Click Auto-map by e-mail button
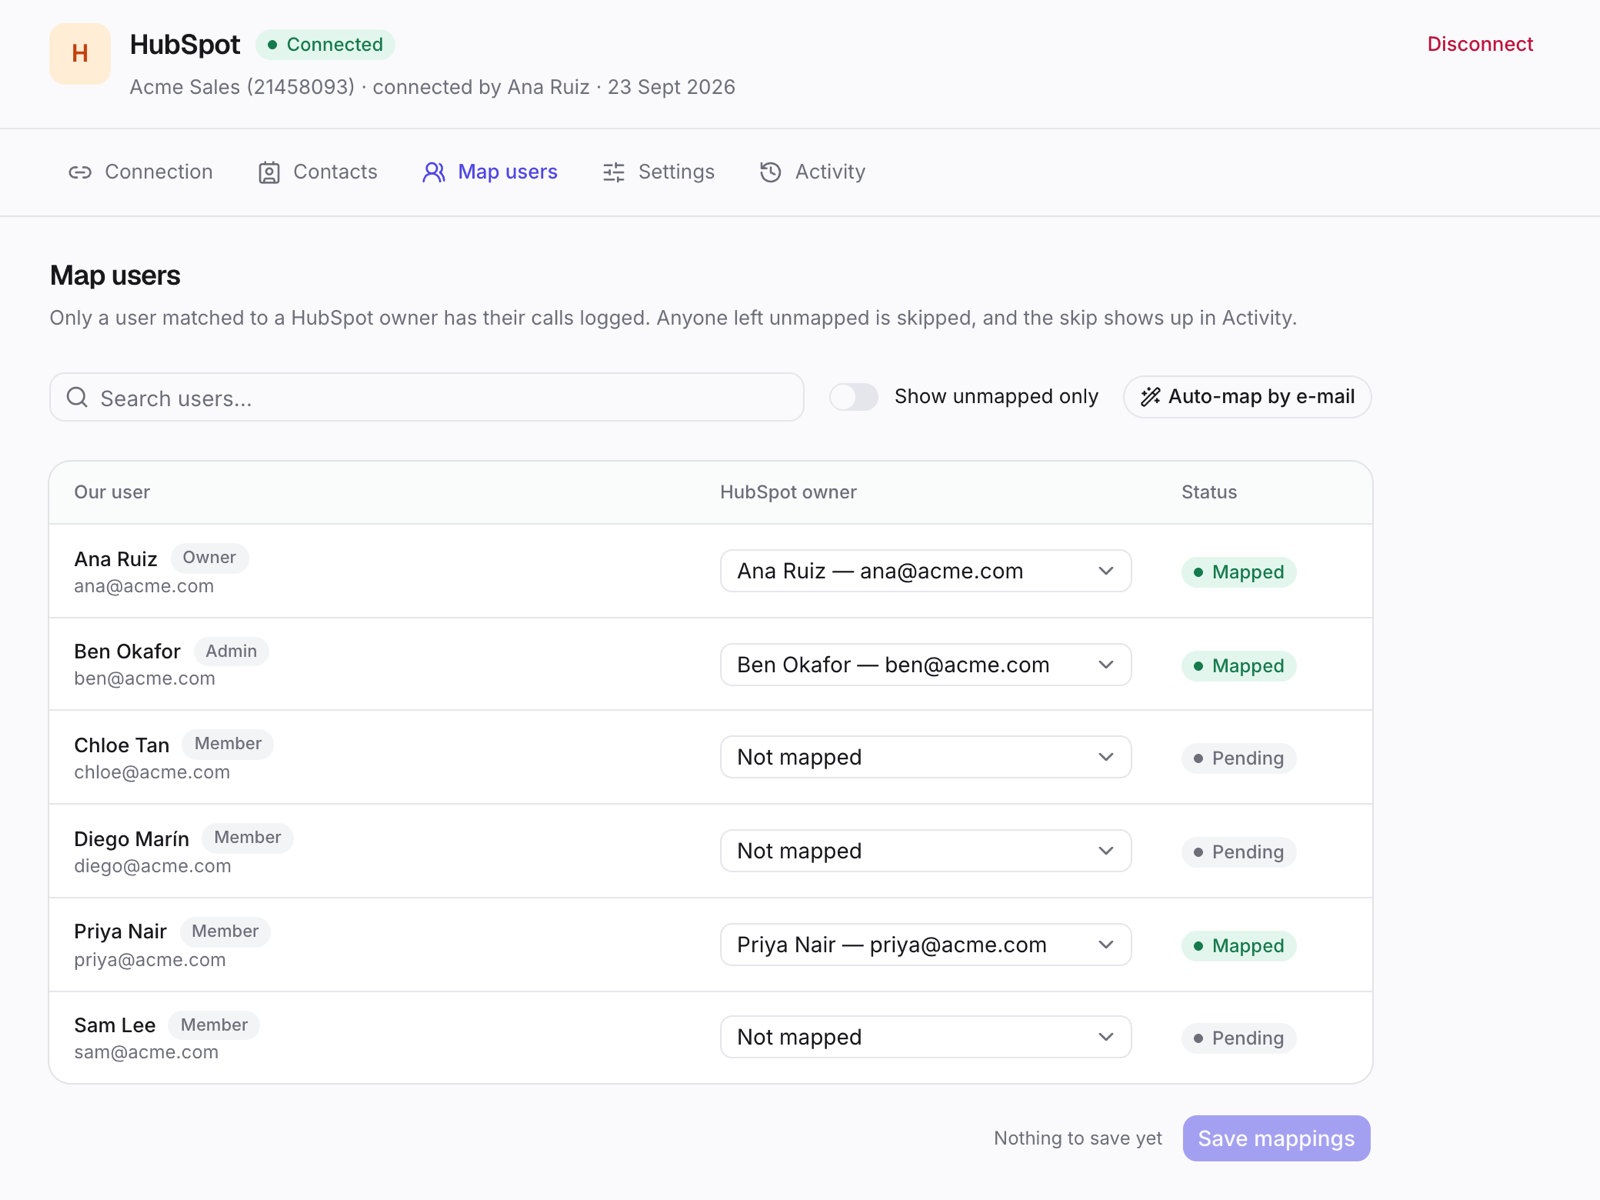 1248,397
